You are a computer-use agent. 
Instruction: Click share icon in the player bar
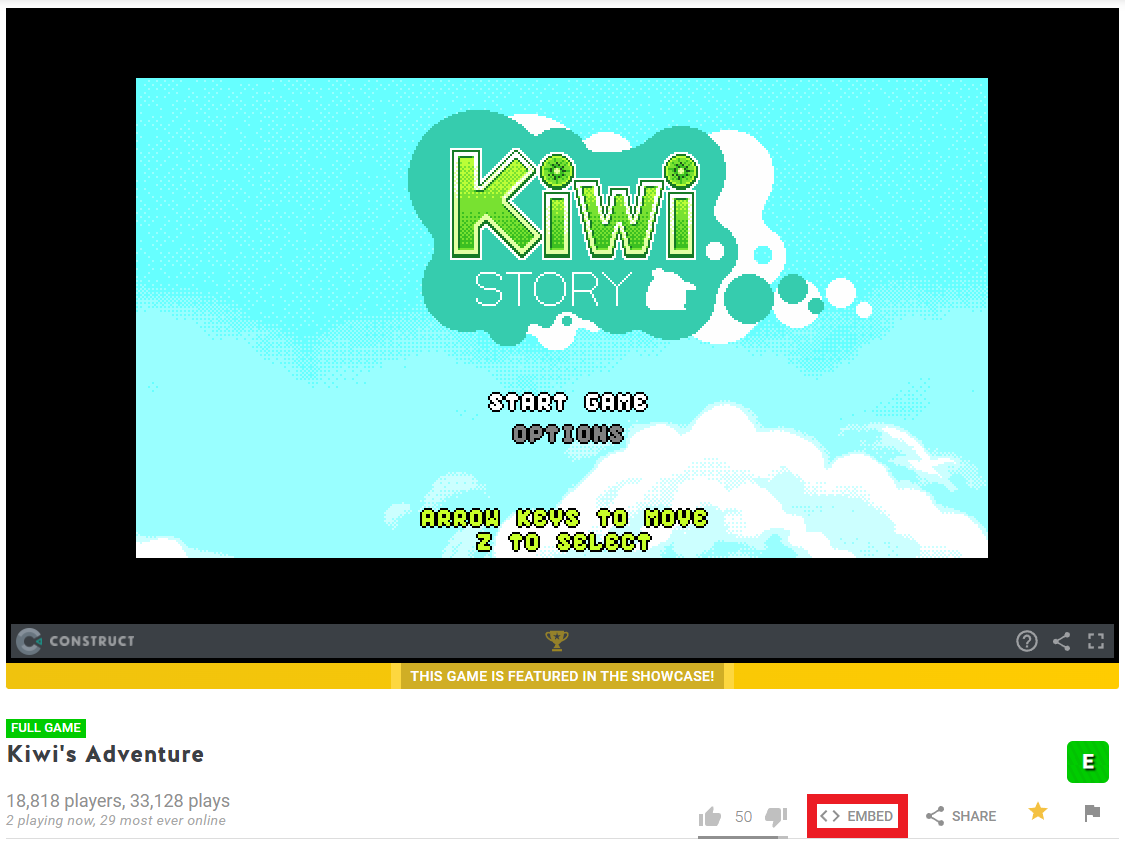click(1061, 641)
